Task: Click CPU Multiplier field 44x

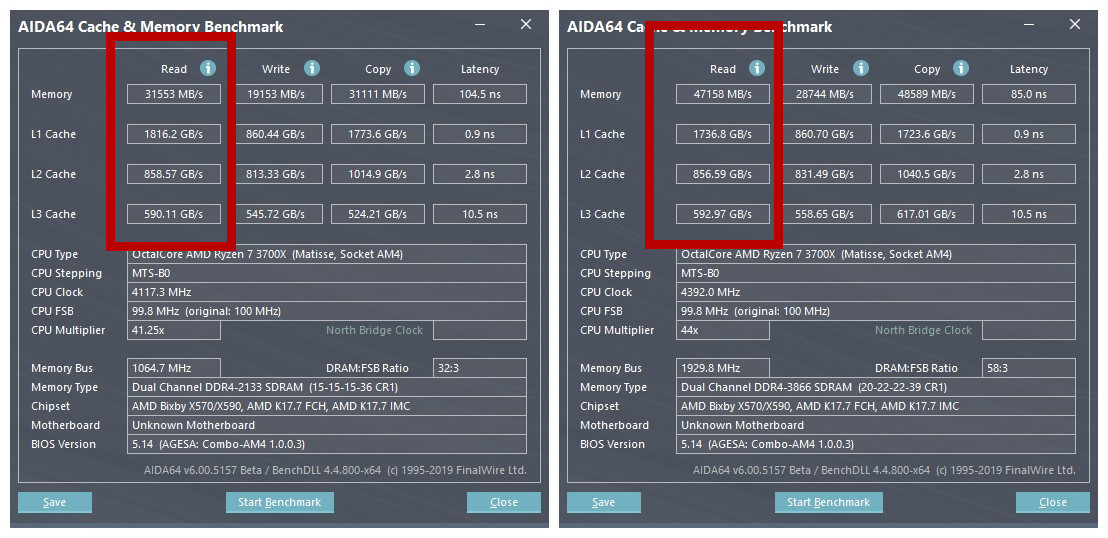Action: 723,330
